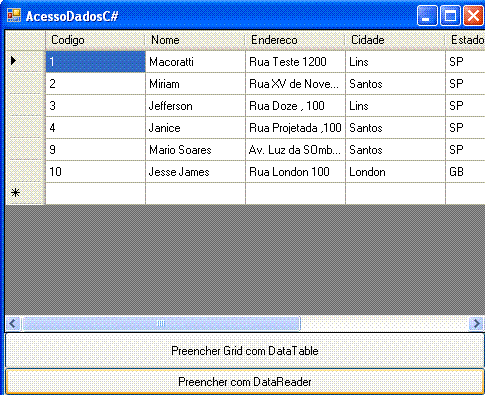Image resolution: width=485 pixels, height=395 pixels.
Task: Select the Rua XV de Nove... address cell
Action: tap(295, 83)
